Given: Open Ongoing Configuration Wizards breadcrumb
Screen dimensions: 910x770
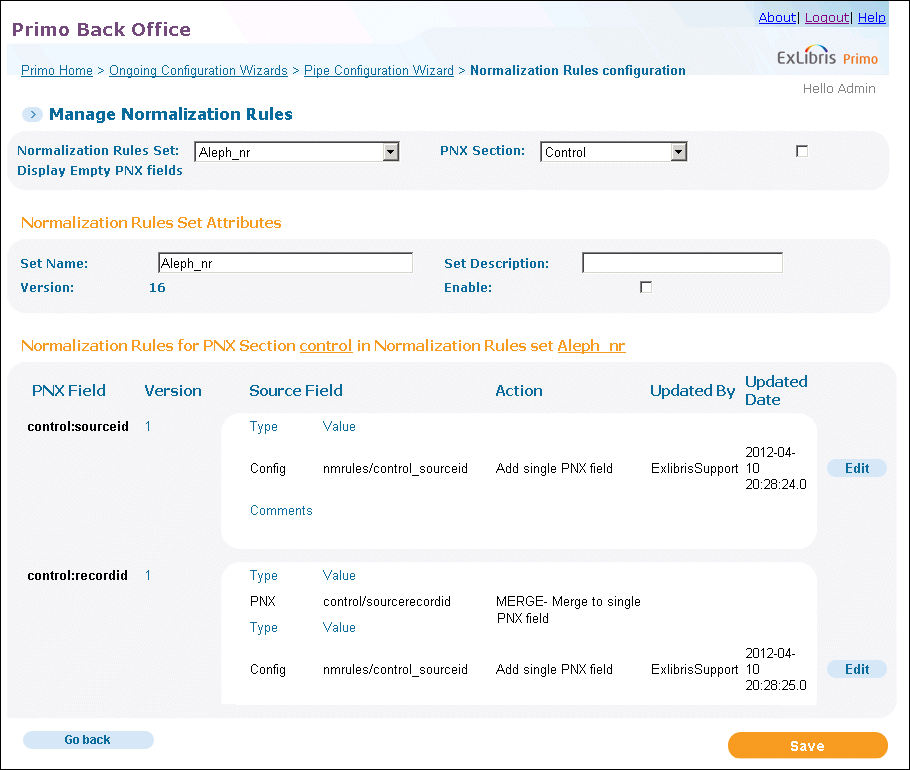Looking at the screenshot, I should coord(198,71).
